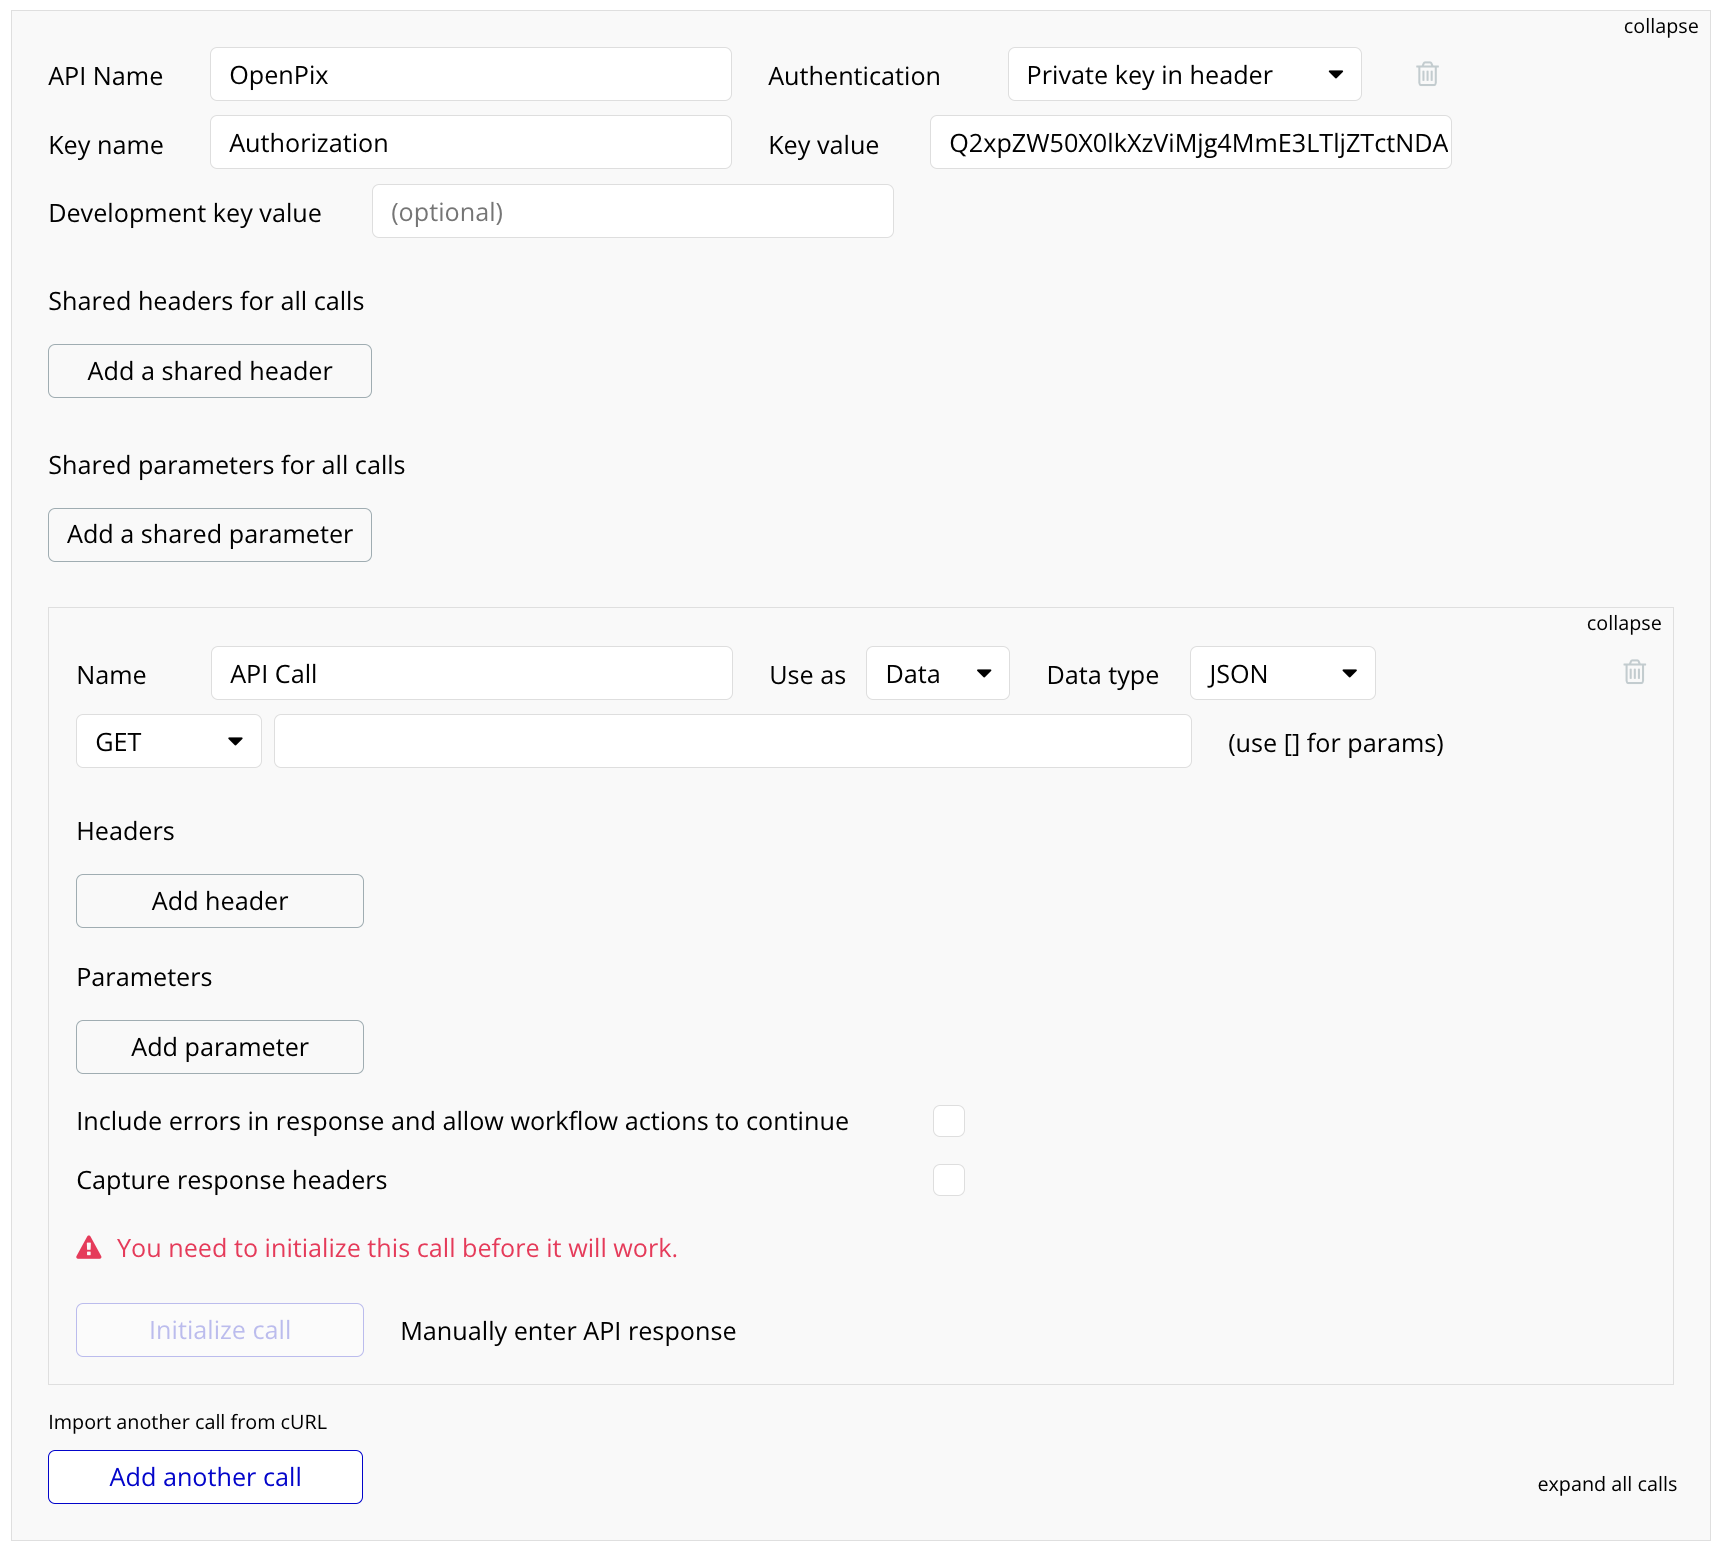The height and width of the screenshot is (1550, 1726).
Task: Click the "Initialize call" button
Action: click(x=219, y=1330)
